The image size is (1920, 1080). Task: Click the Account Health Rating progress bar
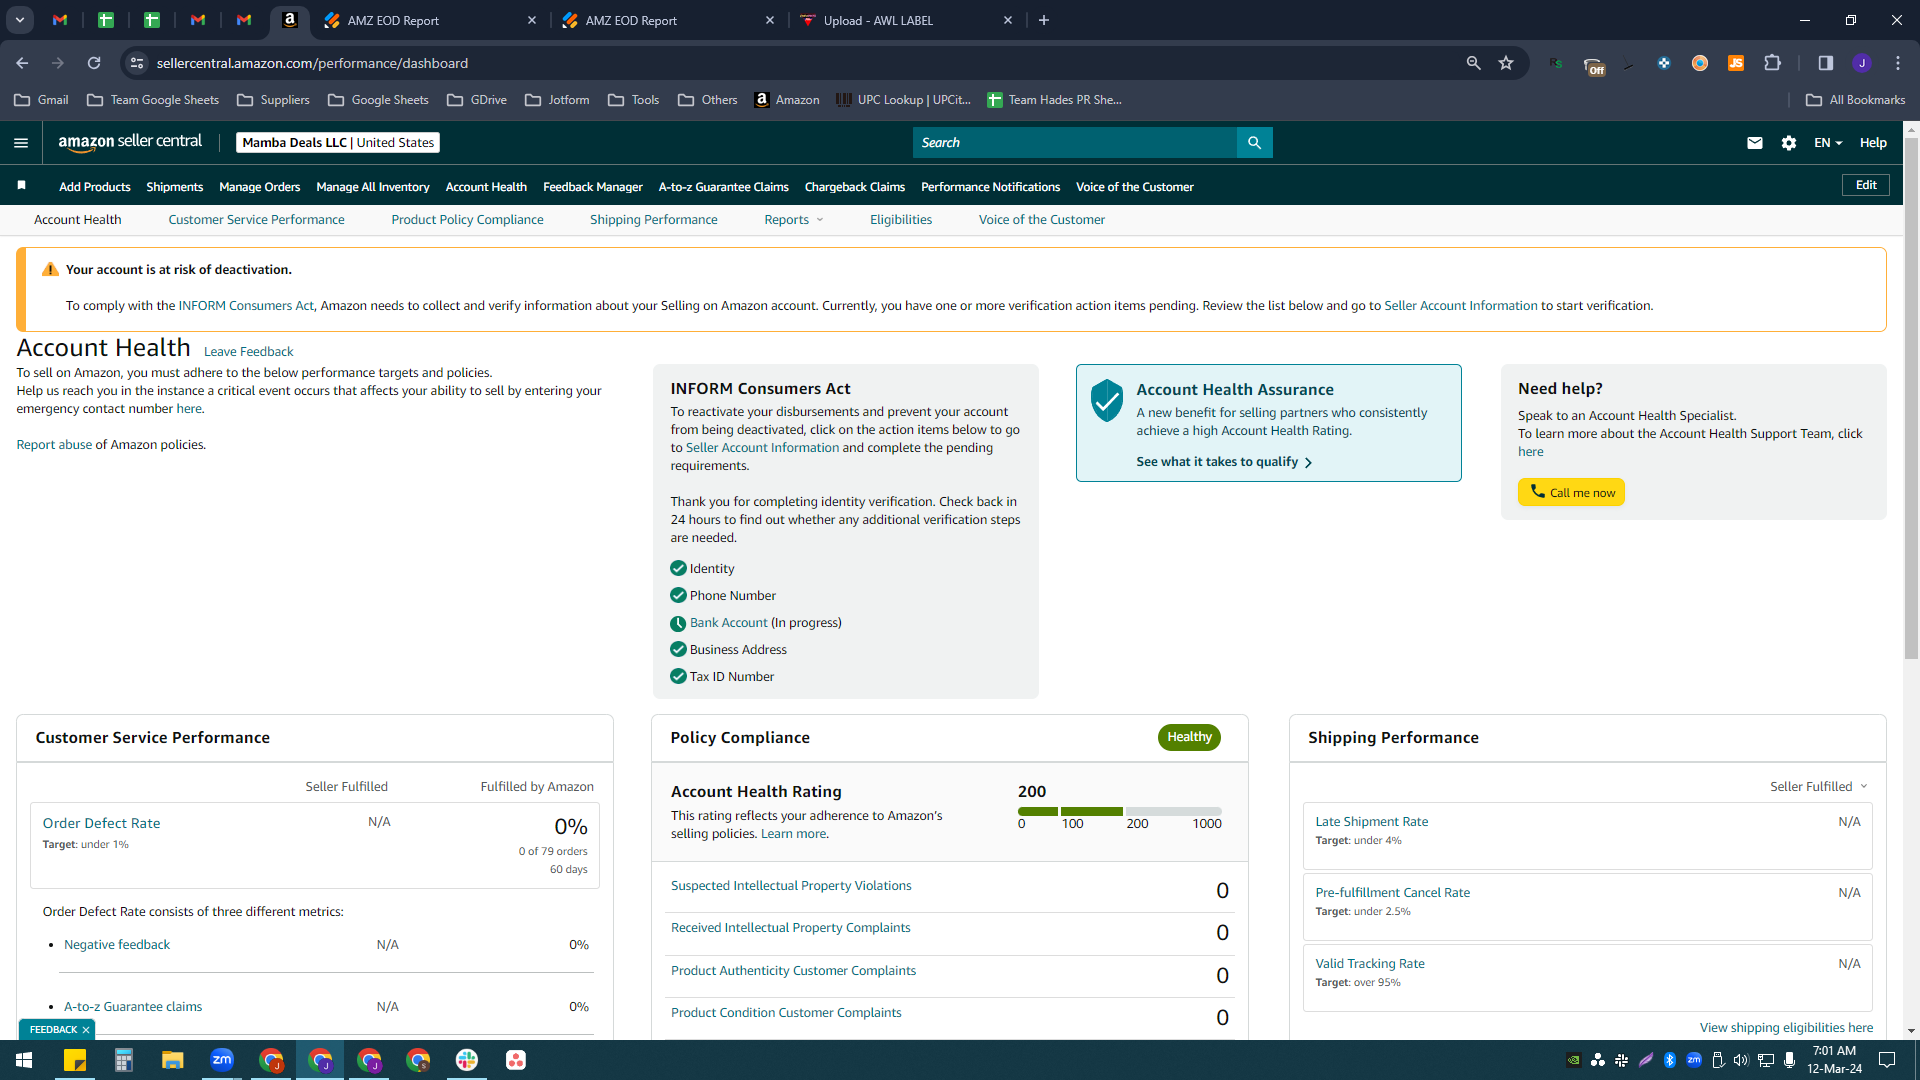click(1119, 811)
